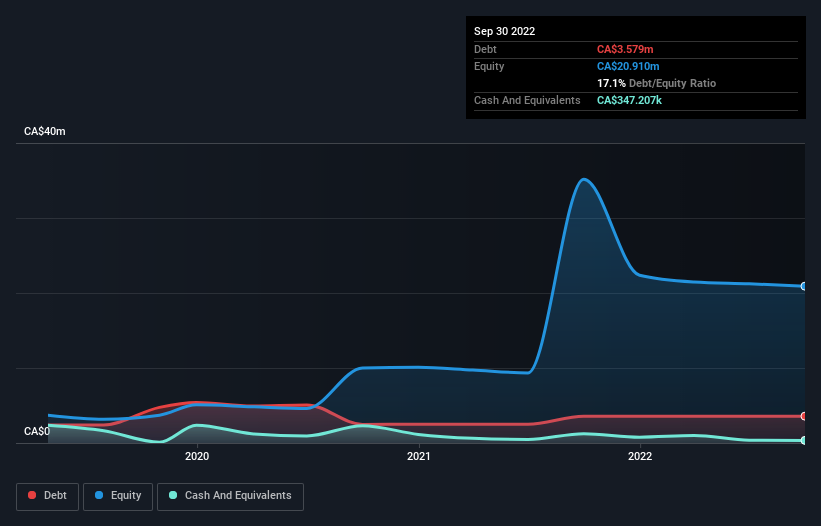Click the red Debt legend dot
Screen dimensions: 821x526
pyautogui.click(x=32, y=495)
